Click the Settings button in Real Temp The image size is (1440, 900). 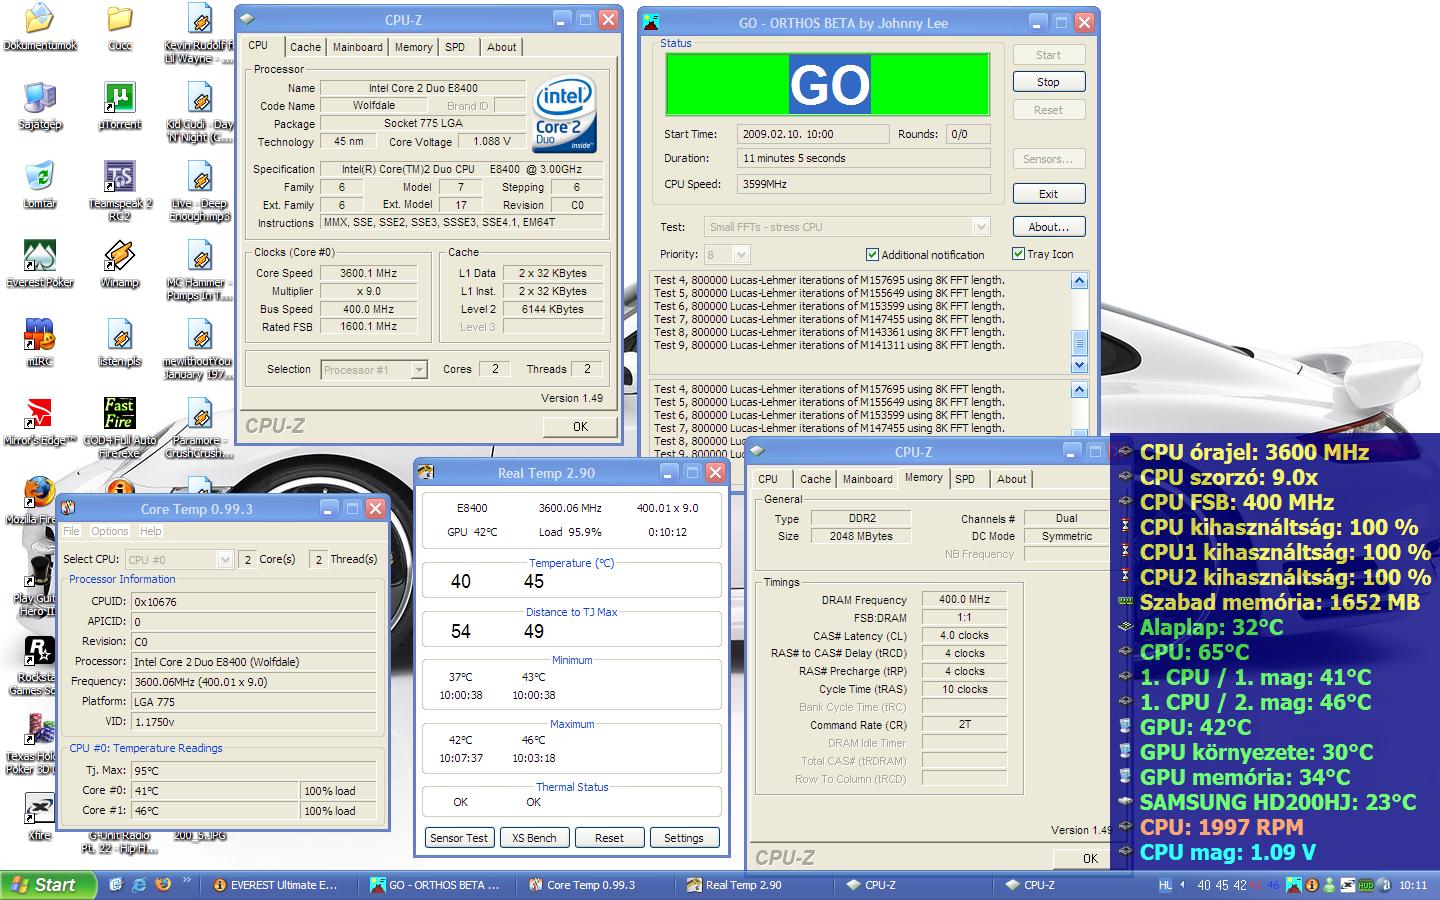(684, 838)
